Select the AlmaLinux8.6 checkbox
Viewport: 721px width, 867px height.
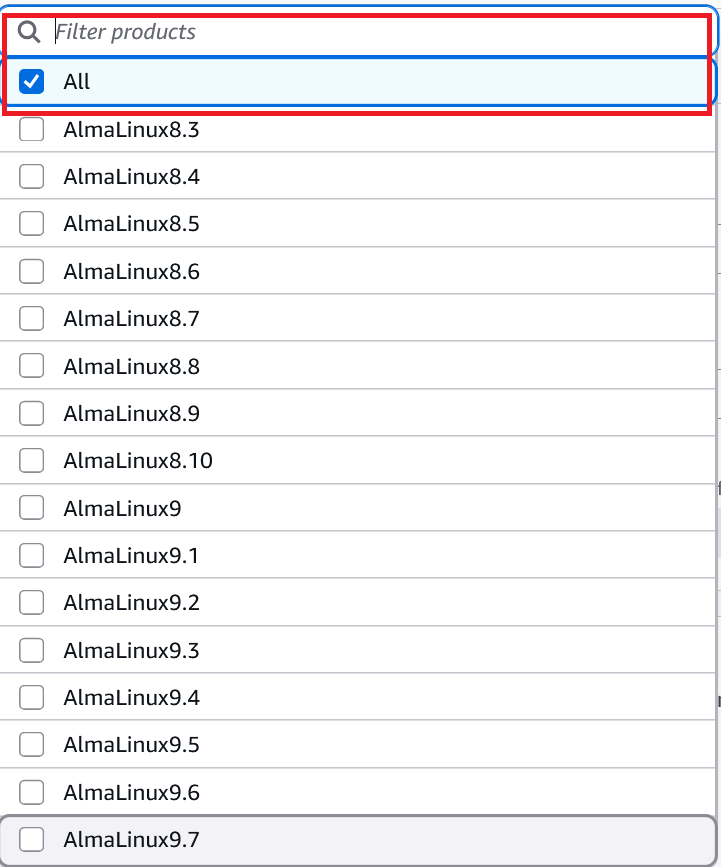pos(32,271)
